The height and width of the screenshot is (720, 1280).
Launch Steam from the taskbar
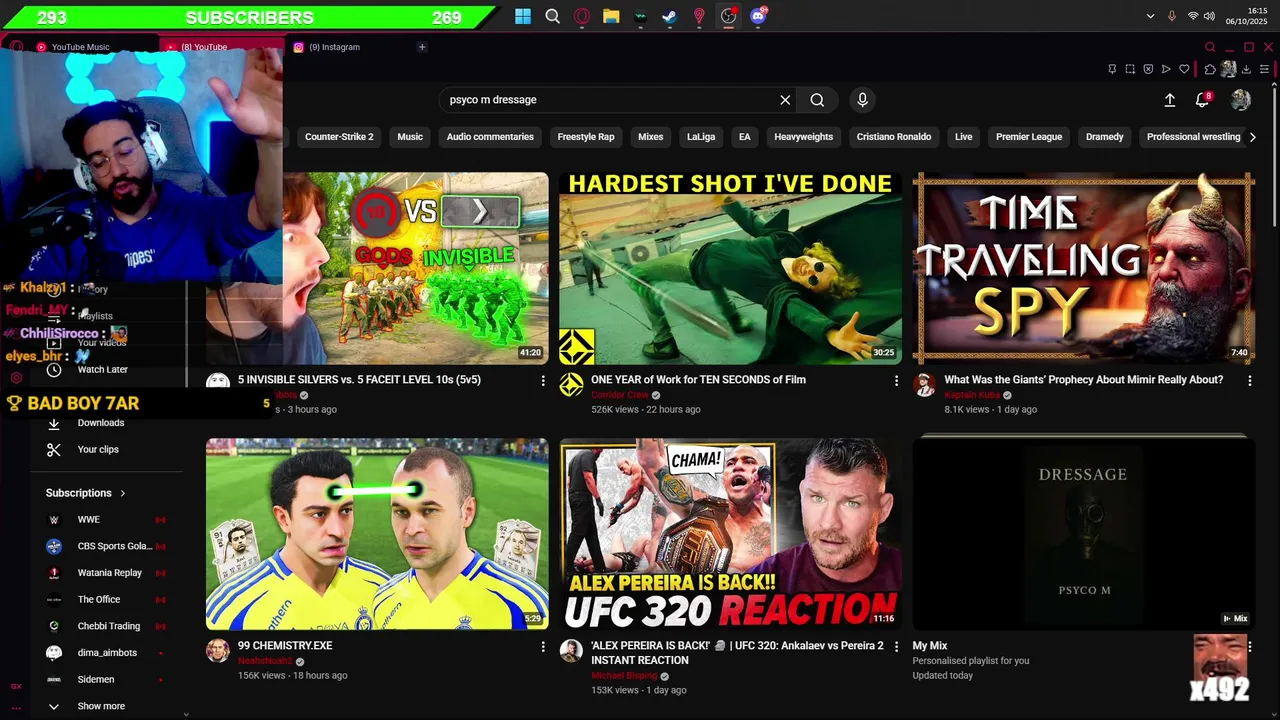[x=670, y=16]
